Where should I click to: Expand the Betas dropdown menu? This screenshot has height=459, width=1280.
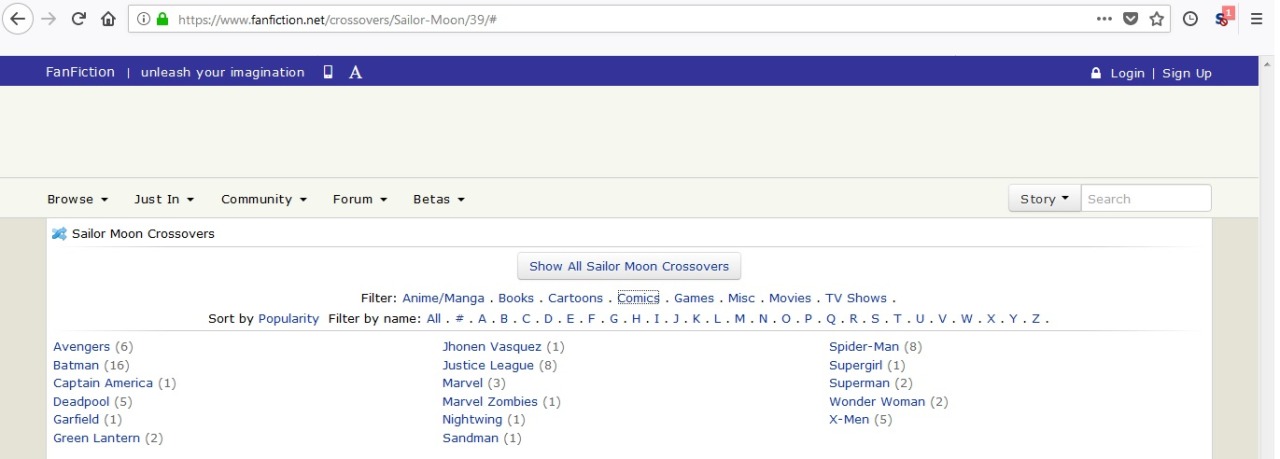(x=439, y=199)
